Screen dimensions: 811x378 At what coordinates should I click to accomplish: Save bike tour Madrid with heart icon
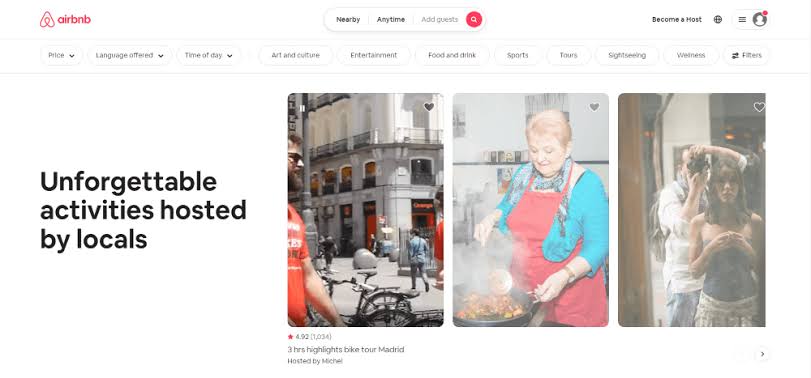pos(429,107)
